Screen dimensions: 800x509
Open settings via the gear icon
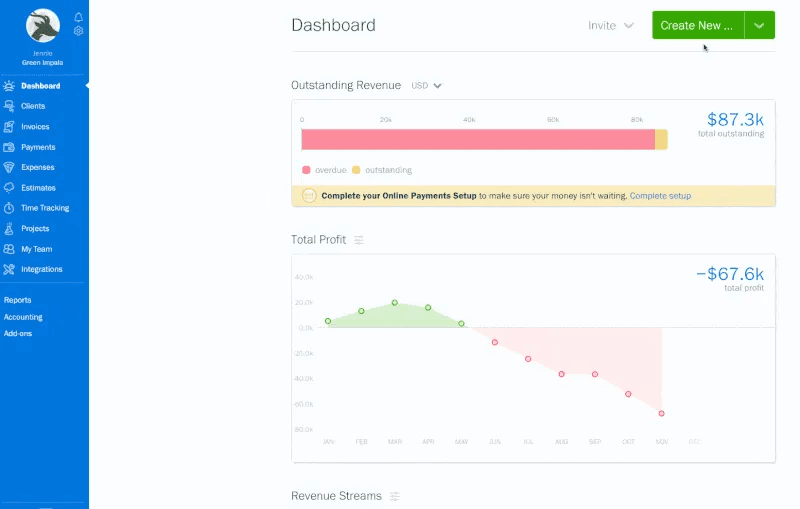click(x=79, y=31)
